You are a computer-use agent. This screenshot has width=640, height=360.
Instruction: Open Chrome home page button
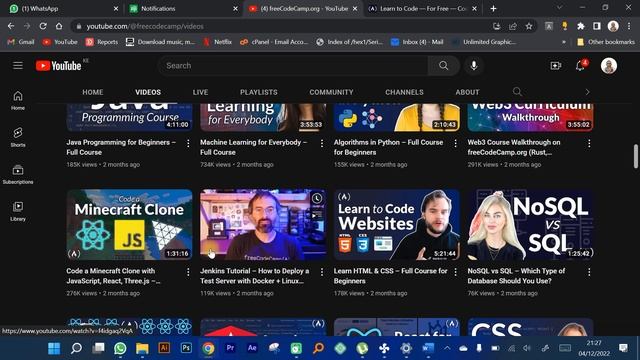pos(59,26)
